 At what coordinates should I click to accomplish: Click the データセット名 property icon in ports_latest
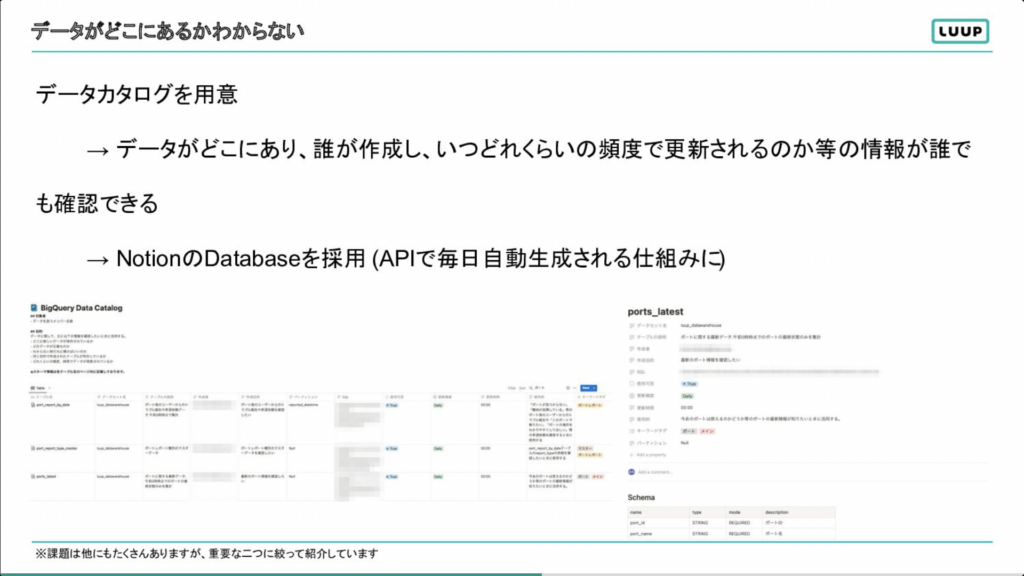click(x=633, y=327)
